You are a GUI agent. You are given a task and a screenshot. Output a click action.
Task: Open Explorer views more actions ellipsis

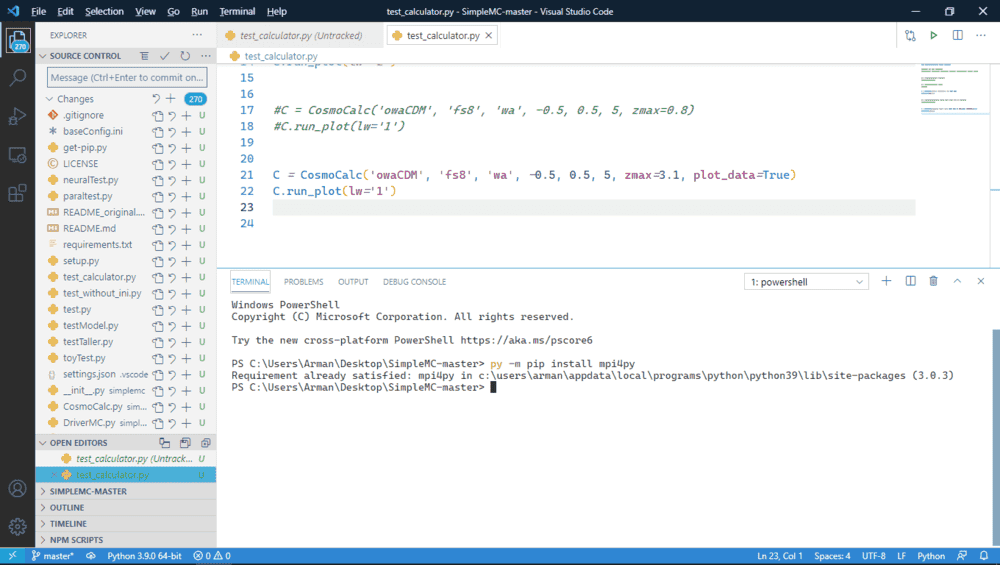click(197, 35)
